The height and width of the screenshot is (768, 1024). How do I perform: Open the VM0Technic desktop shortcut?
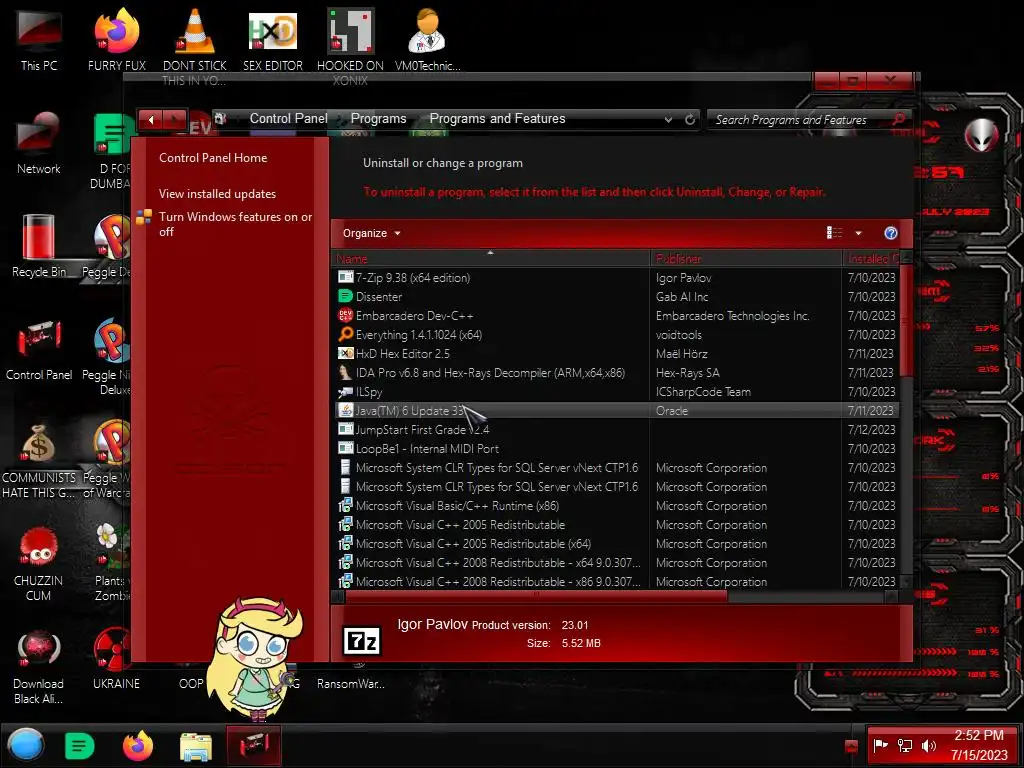(428, 40)
